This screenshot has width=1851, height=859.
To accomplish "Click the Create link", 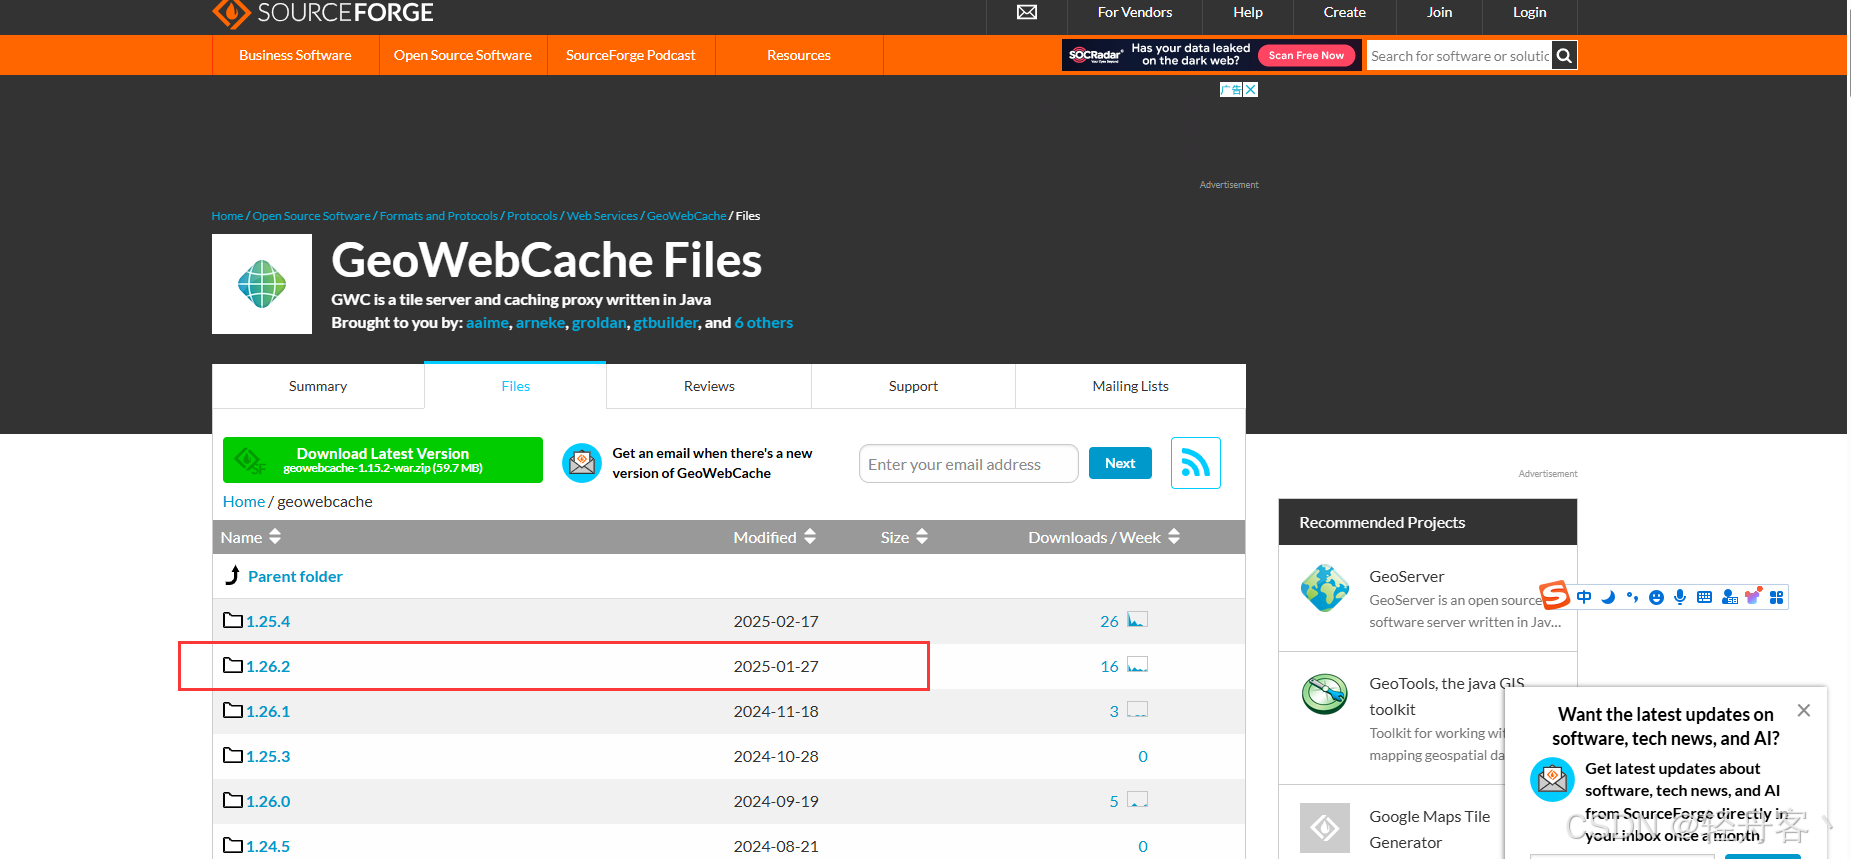I will click(1344, 12).
